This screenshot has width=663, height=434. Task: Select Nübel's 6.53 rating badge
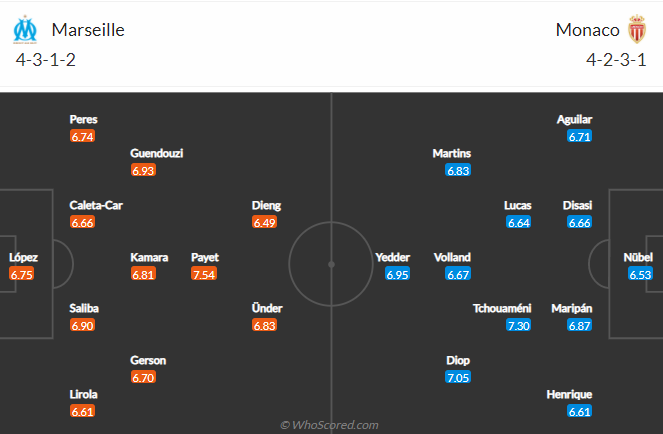pyautogui.click(x=640, y=274)
